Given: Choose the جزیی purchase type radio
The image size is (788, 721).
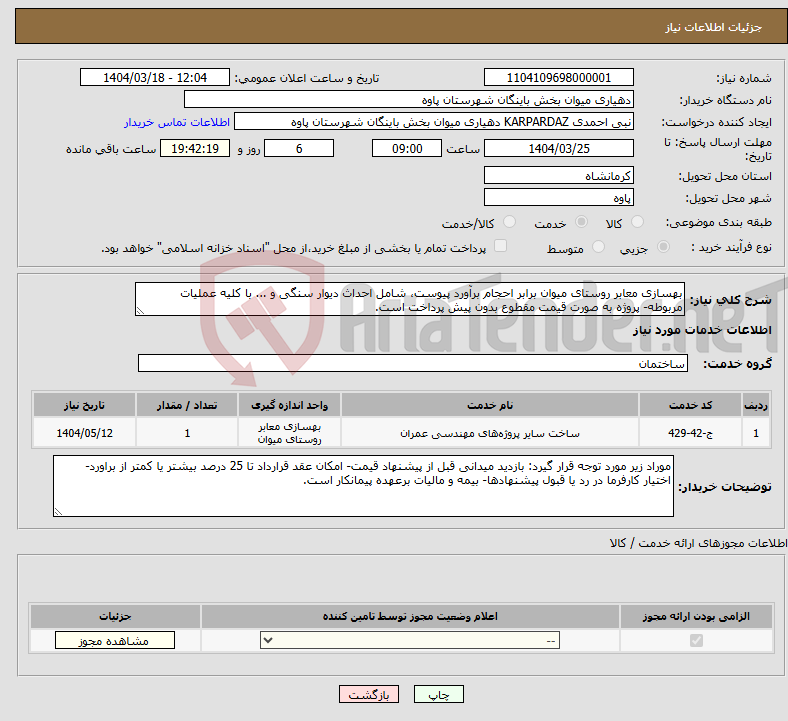Looking at the screenshot, I should pyautogui.click(x=663, y=247).
